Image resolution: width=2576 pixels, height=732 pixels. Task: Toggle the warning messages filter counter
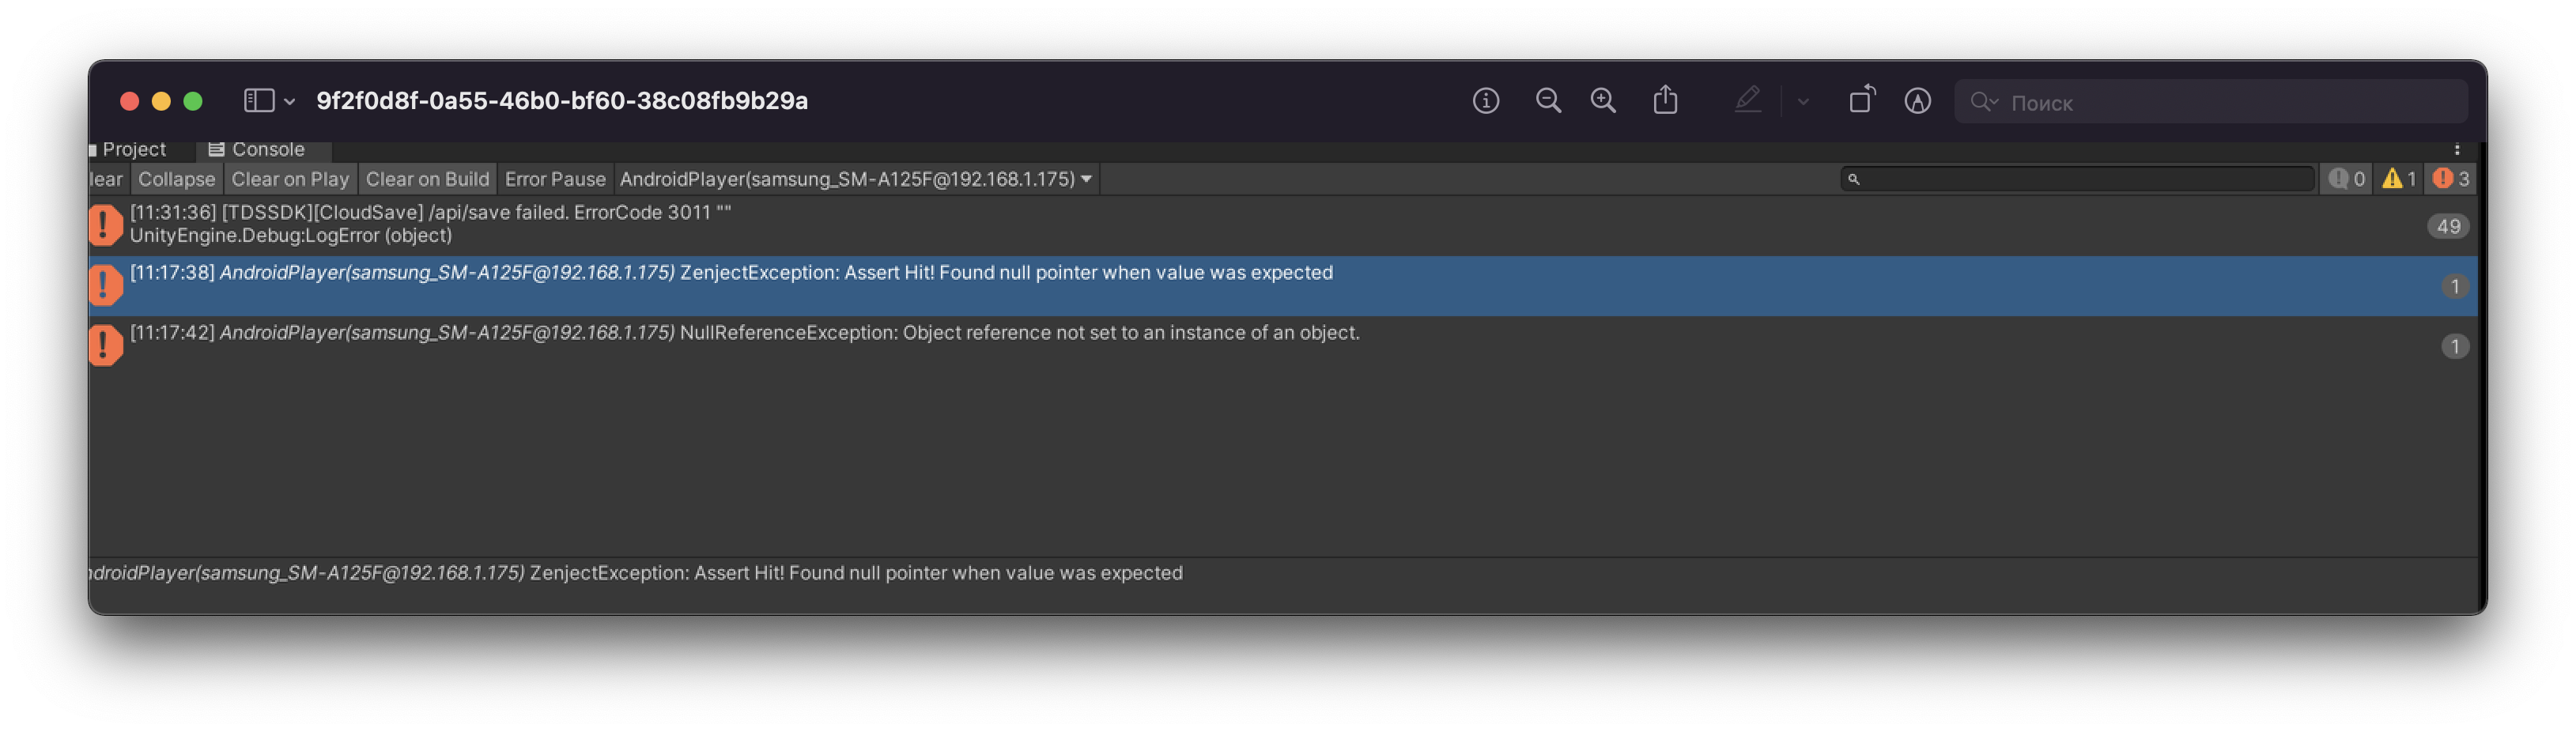(x=2398, y=180)
